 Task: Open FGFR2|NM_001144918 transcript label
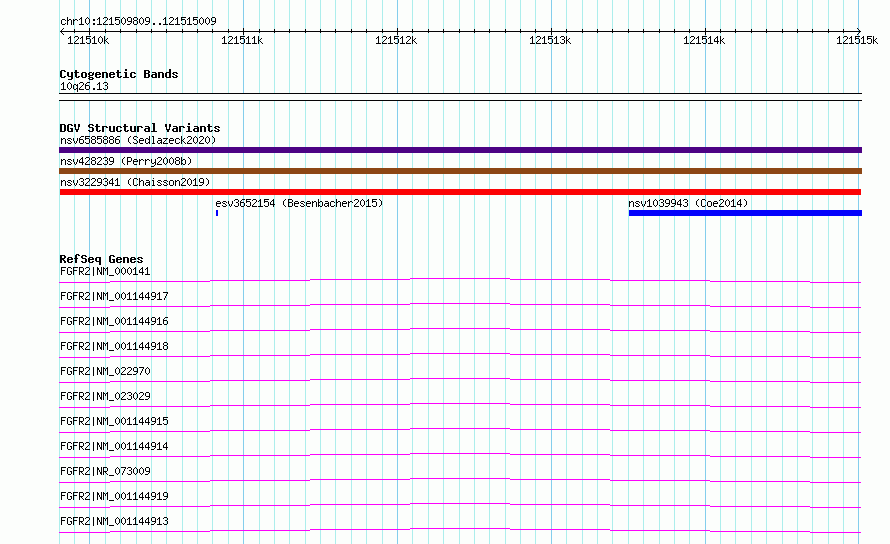point(114,346)
